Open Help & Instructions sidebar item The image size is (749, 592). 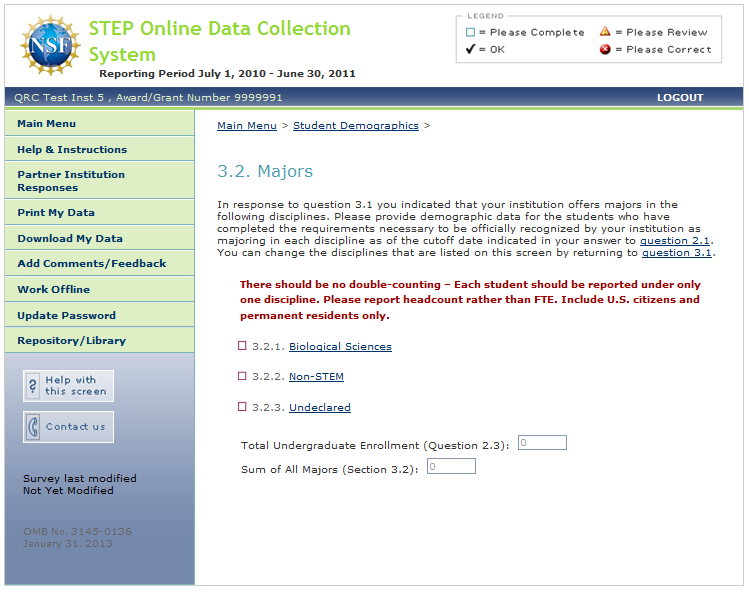tap(72, 150)
